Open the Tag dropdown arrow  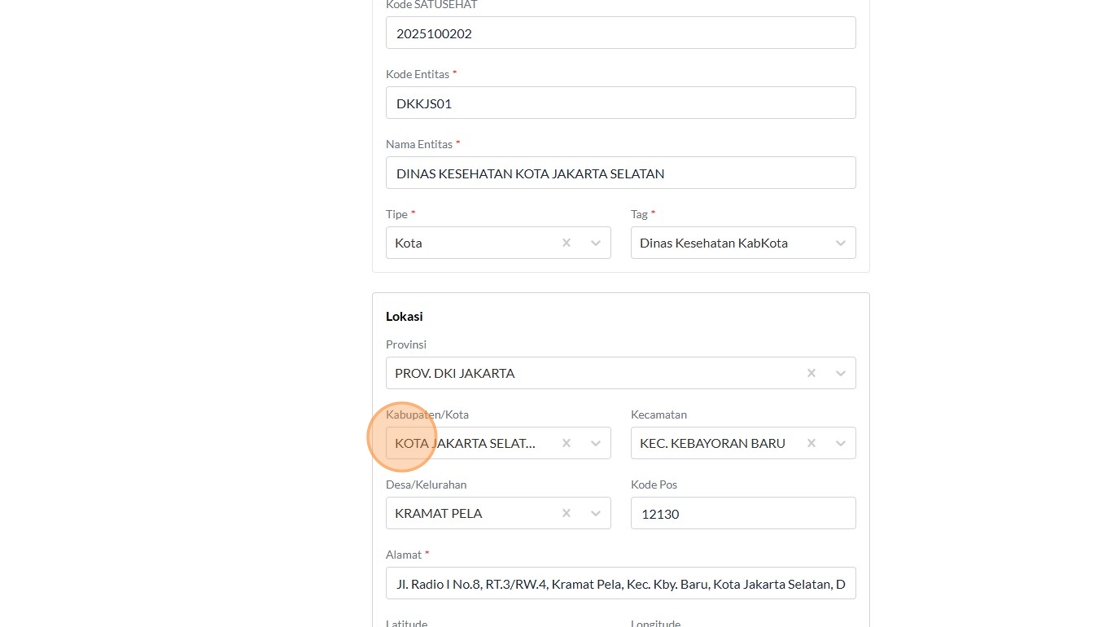(x=841, y=243)
